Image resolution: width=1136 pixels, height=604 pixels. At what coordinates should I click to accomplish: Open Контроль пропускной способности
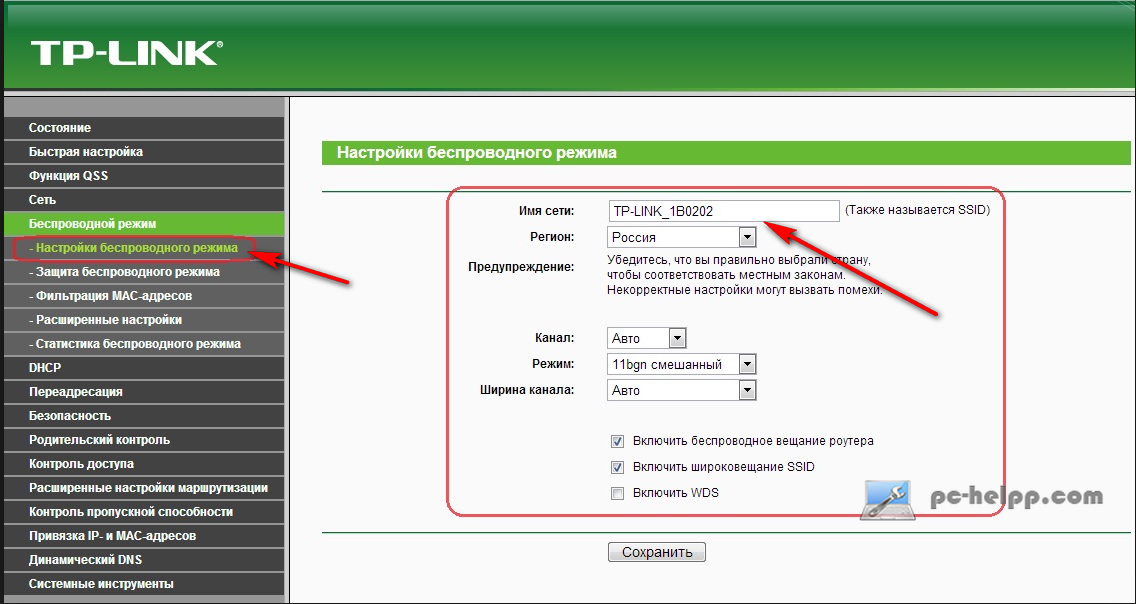(144, 512)
